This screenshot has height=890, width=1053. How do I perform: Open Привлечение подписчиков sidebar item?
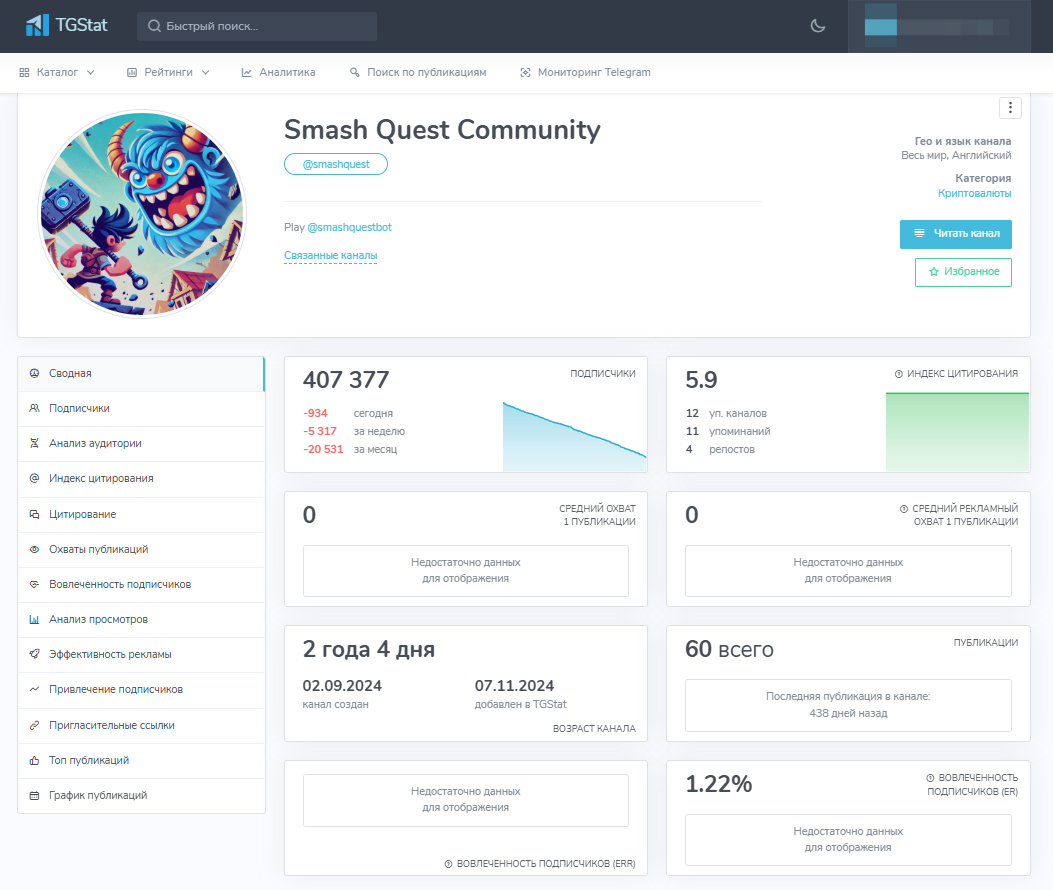tap(141, 689)
